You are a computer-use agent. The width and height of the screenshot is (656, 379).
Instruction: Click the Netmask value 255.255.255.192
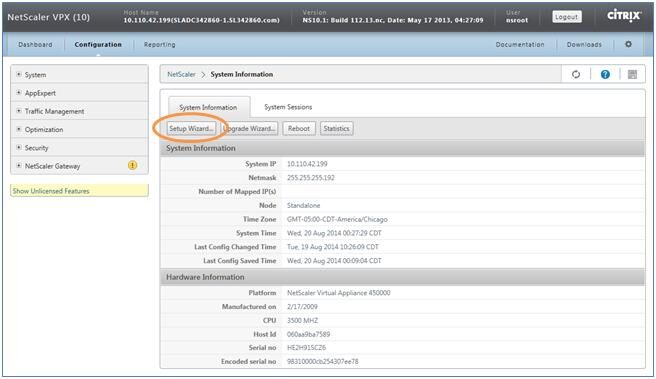coord(310,178)
